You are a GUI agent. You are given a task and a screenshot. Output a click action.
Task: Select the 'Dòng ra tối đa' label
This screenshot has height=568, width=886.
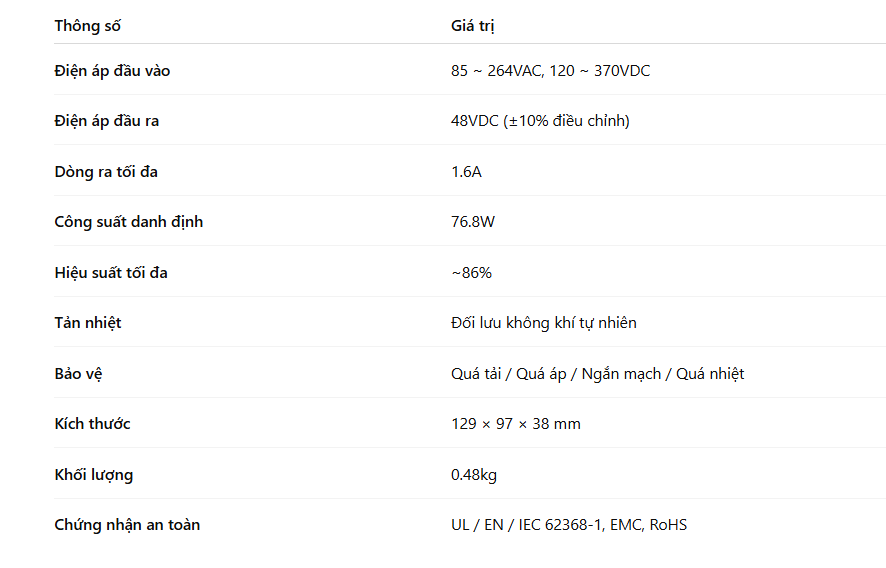[106, 171]
